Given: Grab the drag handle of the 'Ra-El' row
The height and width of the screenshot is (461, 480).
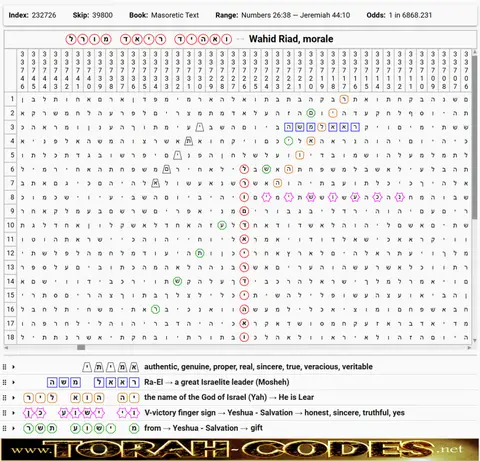Looking at the screenshot, I should (x=5, y=382).
